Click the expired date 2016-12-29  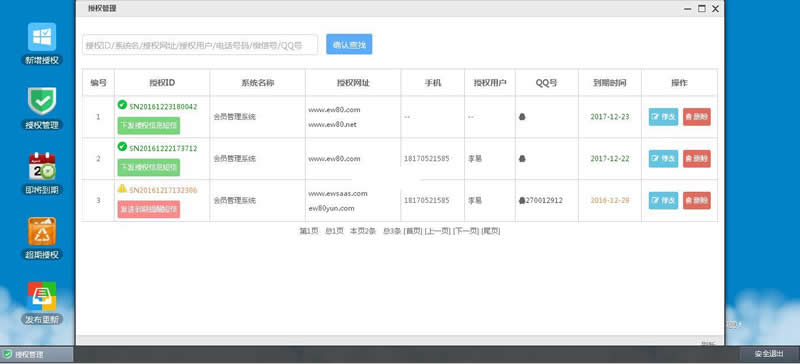coord(610,201)
